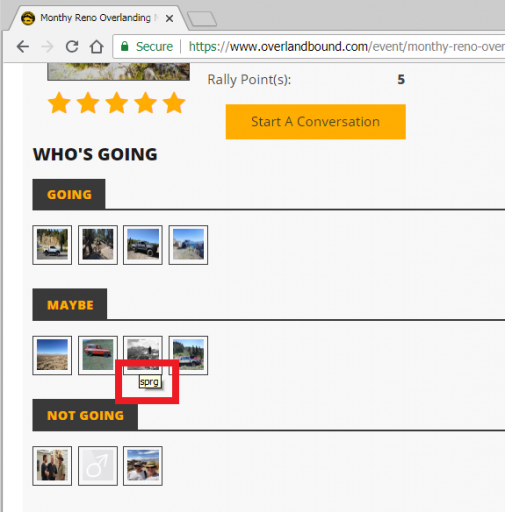This screenshot has height=512, width=505.
Task: Close the Monthy Reno Overlanding tab
Action: [x=169, y=18]
